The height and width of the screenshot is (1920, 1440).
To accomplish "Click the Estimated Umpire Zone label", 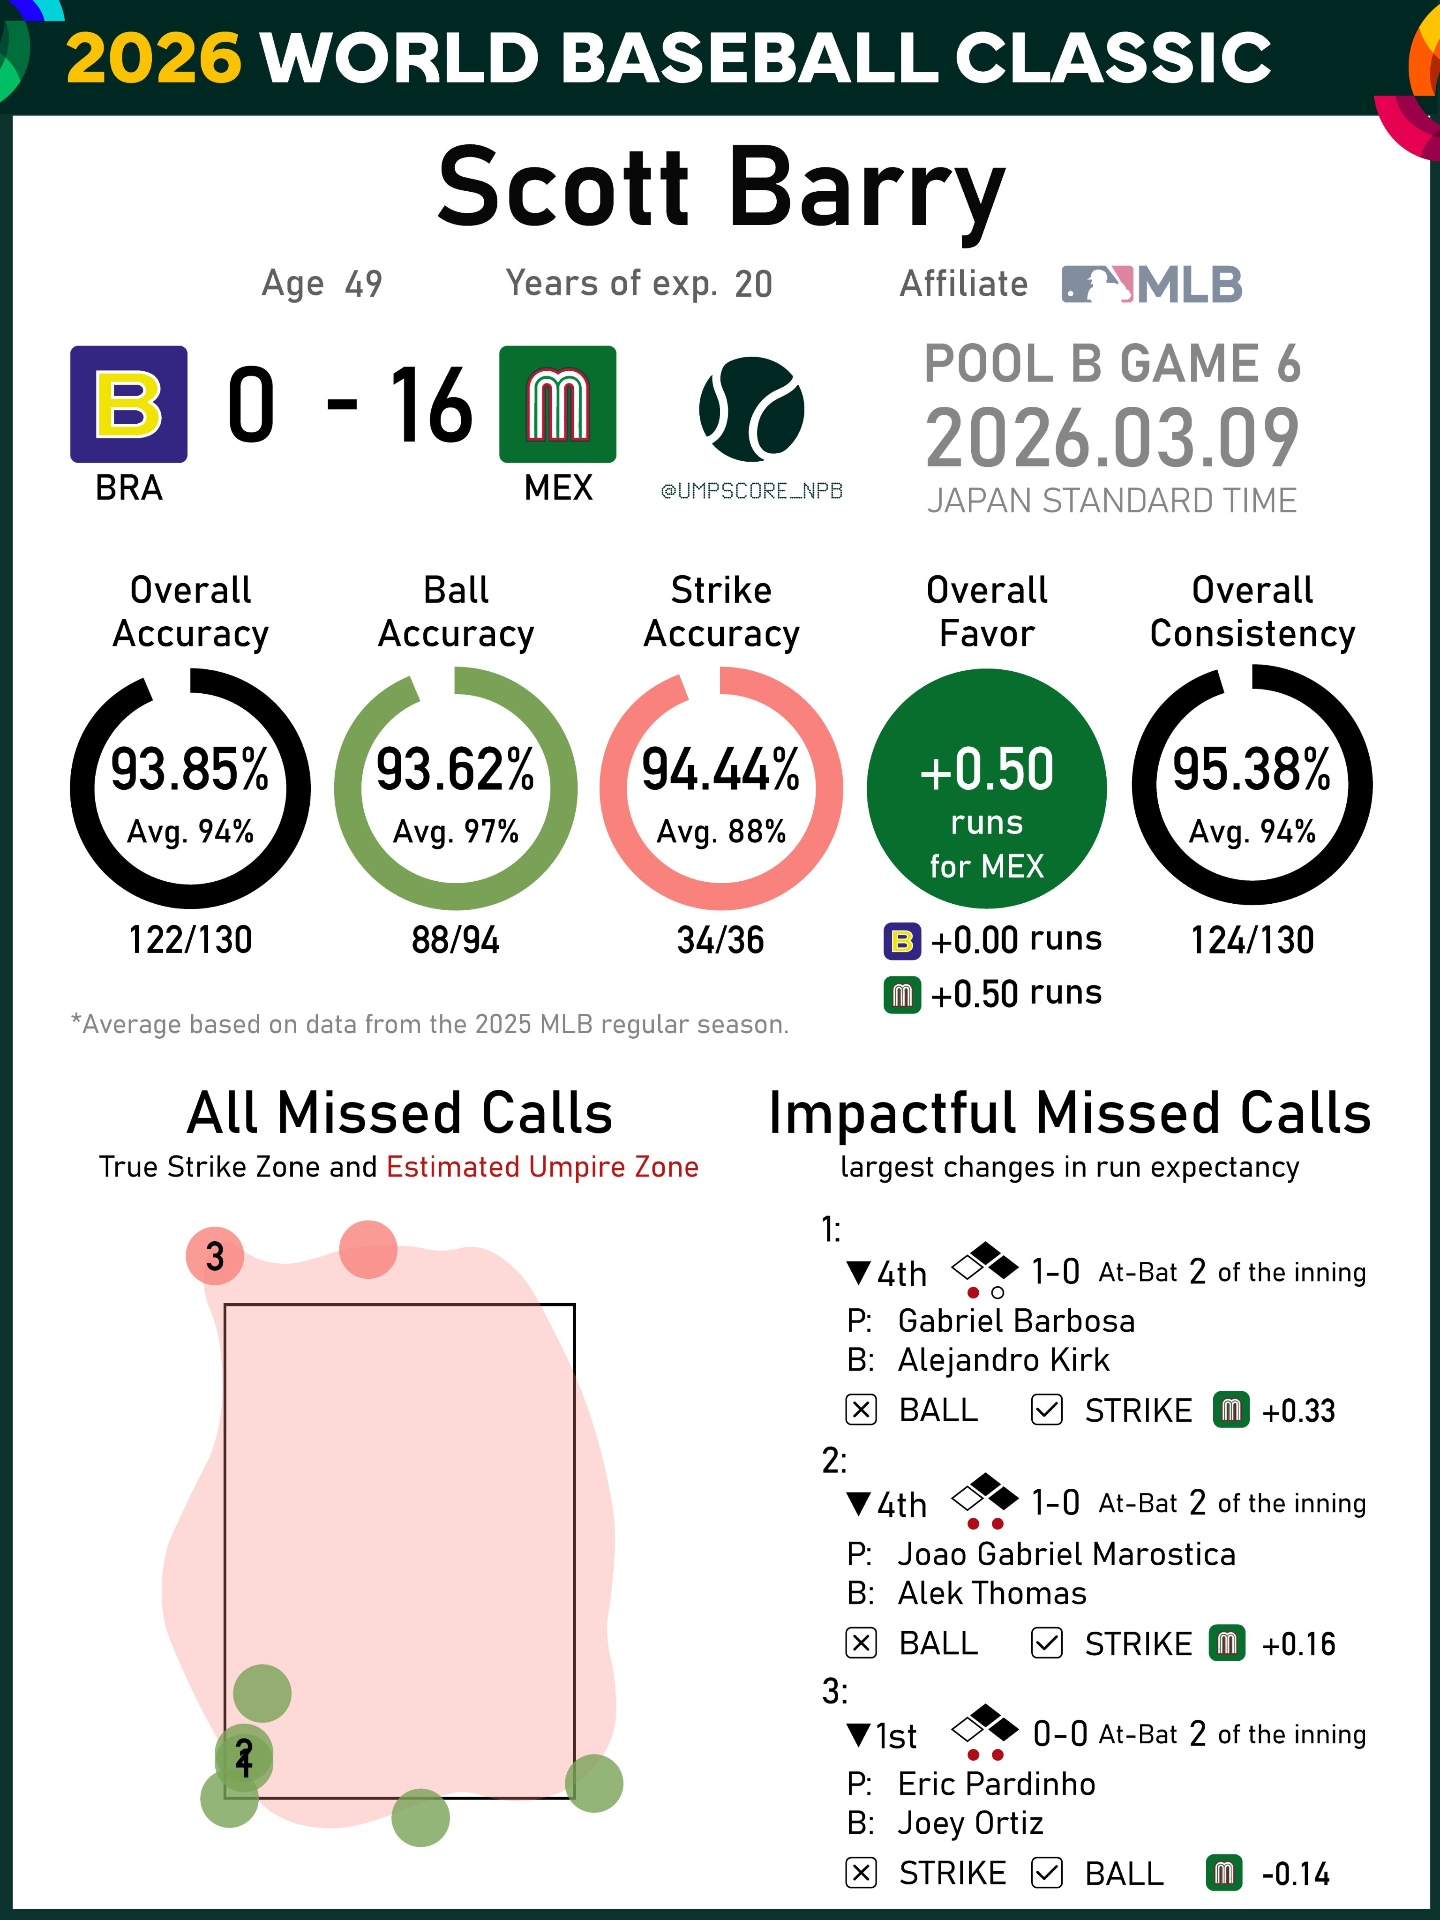I will [542, 1167].
